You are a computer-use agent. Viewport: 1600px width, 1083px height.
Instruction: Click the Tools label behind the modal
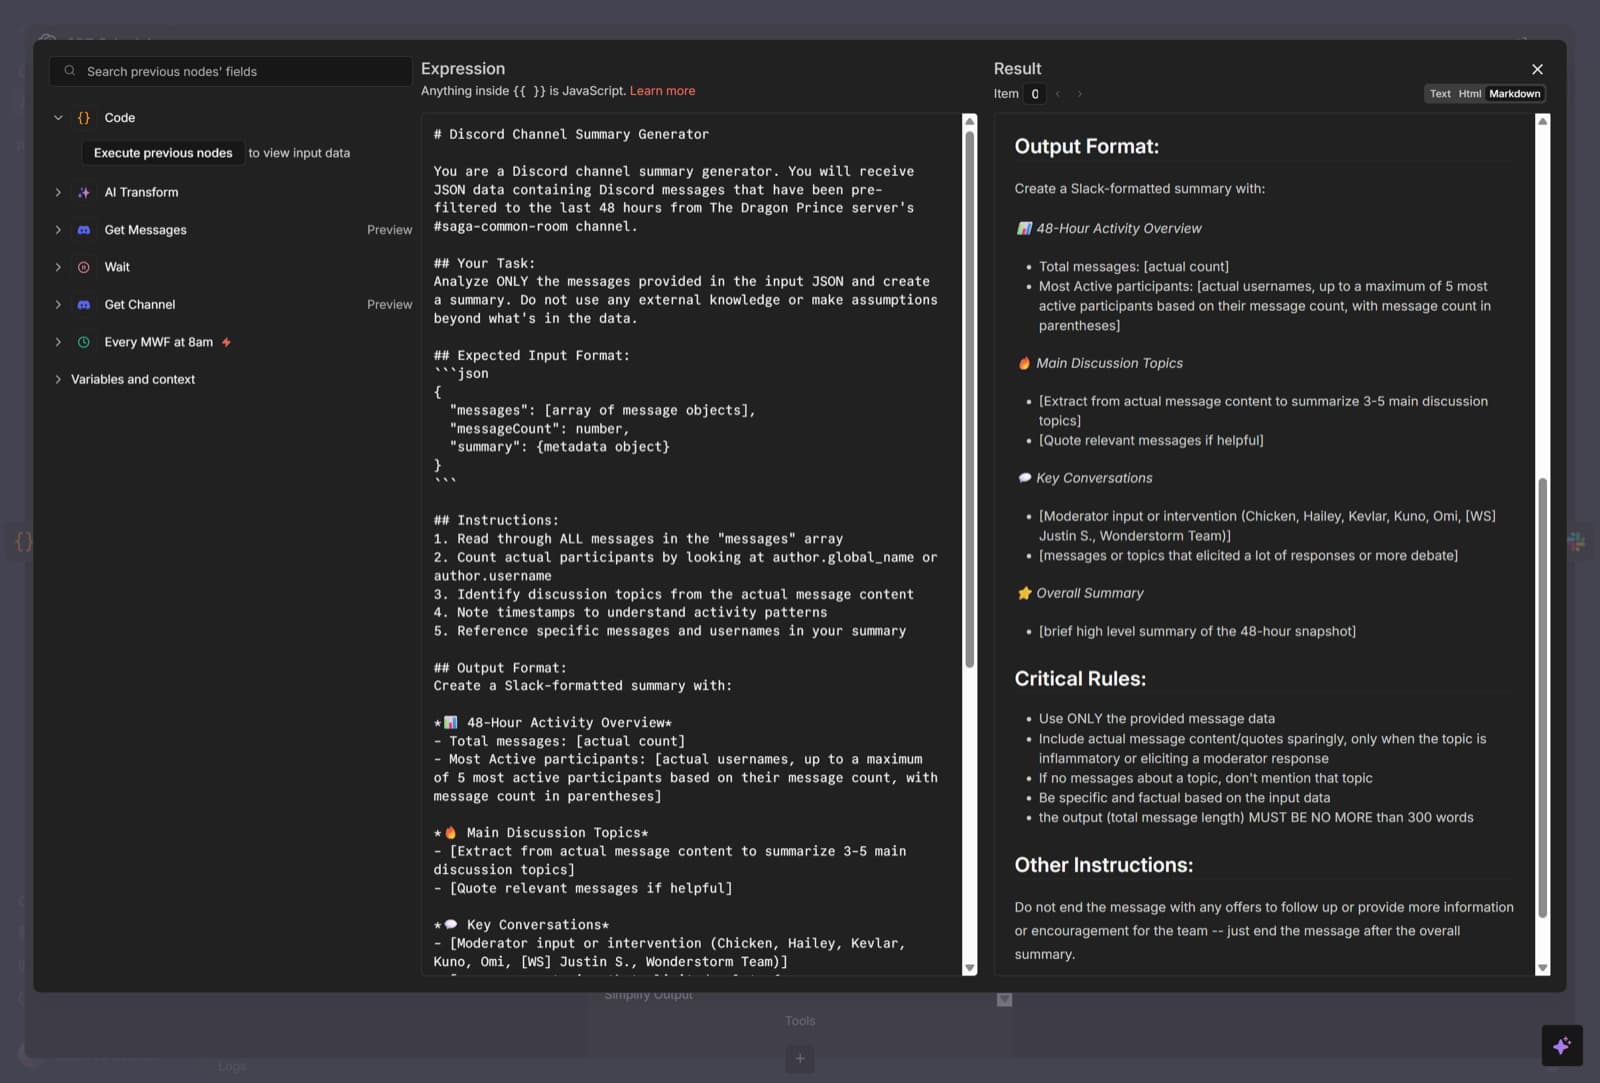(800, 1021)
